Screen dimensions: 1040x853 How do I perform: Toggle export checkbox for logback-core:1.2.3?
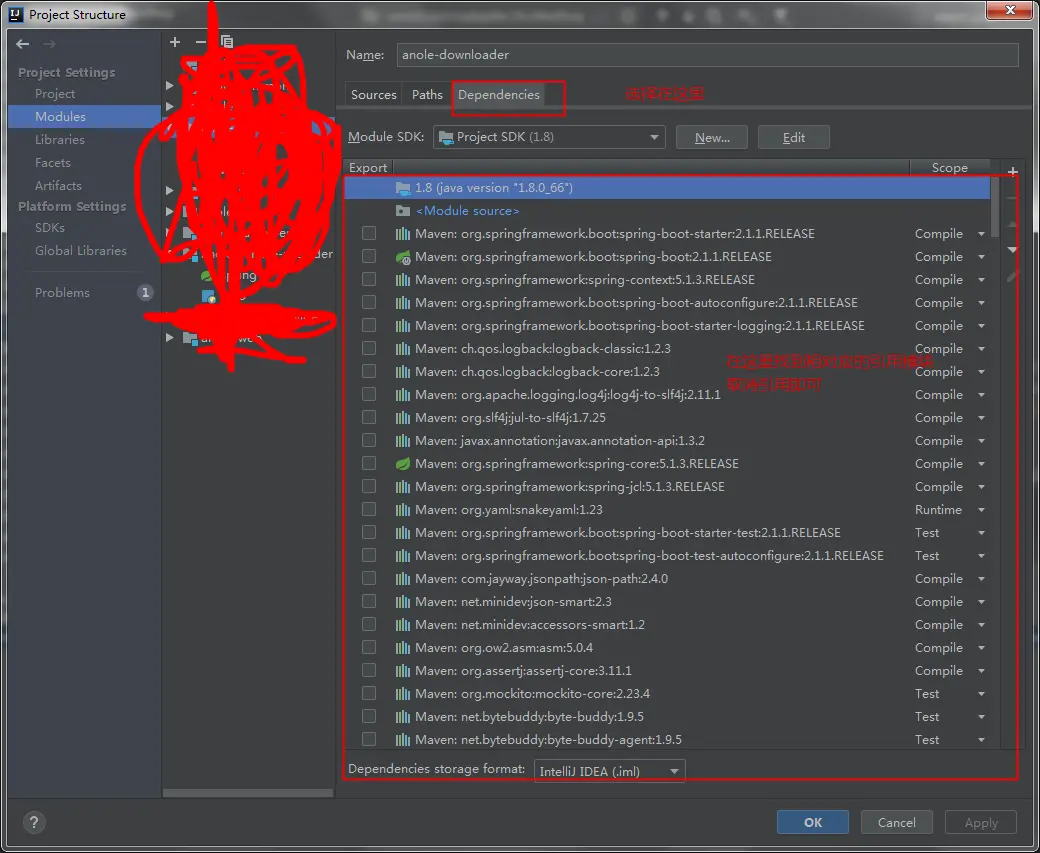tap(369, 371)
